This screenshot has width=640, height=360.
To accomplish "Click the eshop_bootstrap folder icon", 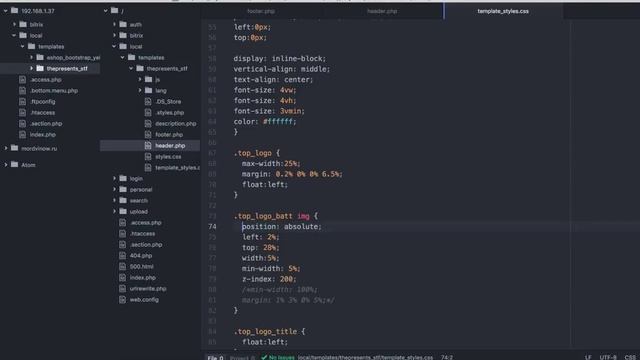I will click(x=40, y=58).
